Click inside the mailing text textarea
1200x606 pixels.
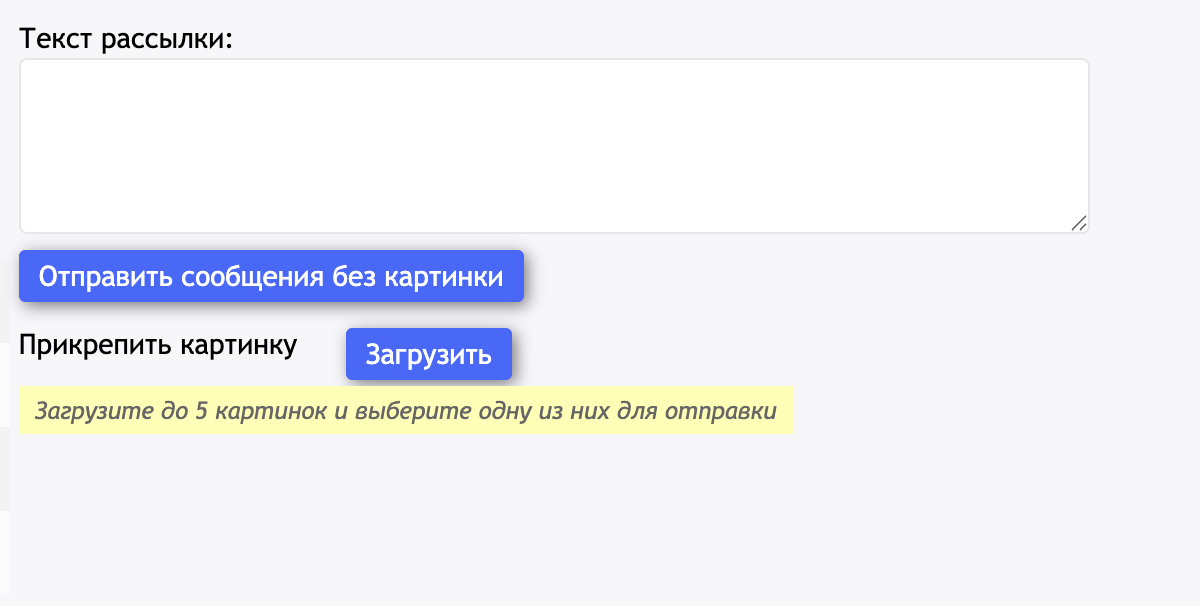553,146
